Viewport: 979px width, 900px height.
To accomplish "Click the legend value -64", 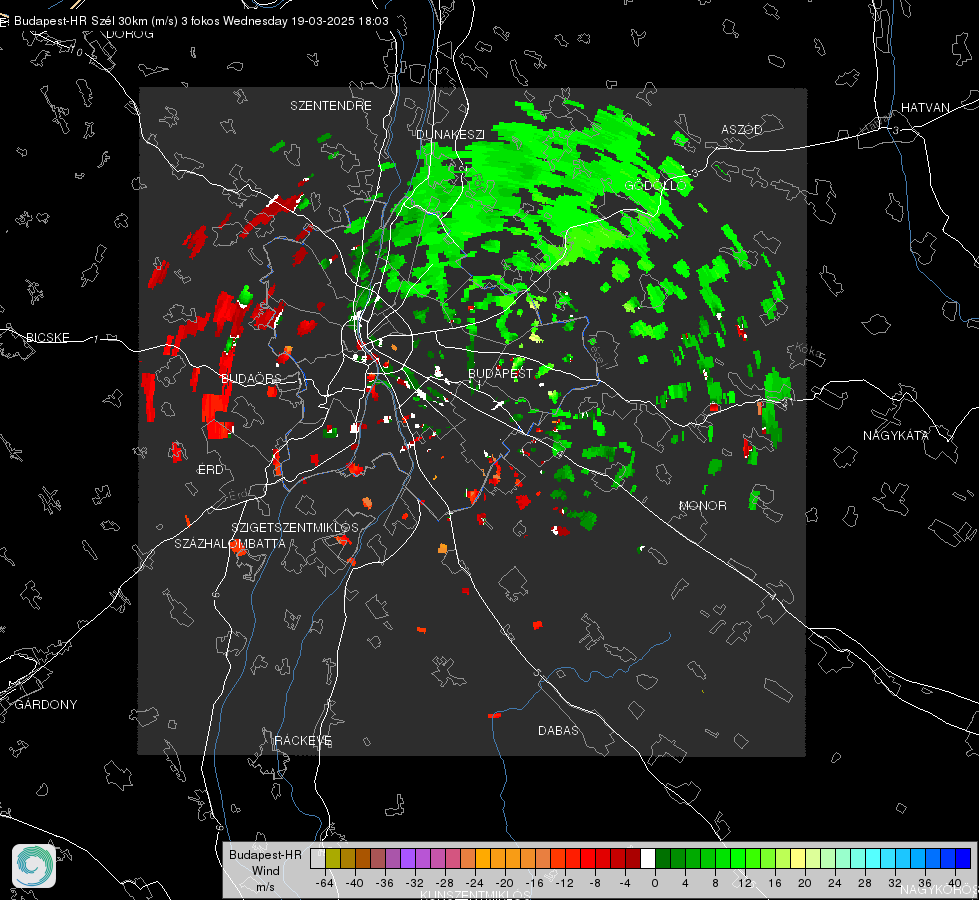I will click(325, 883).
